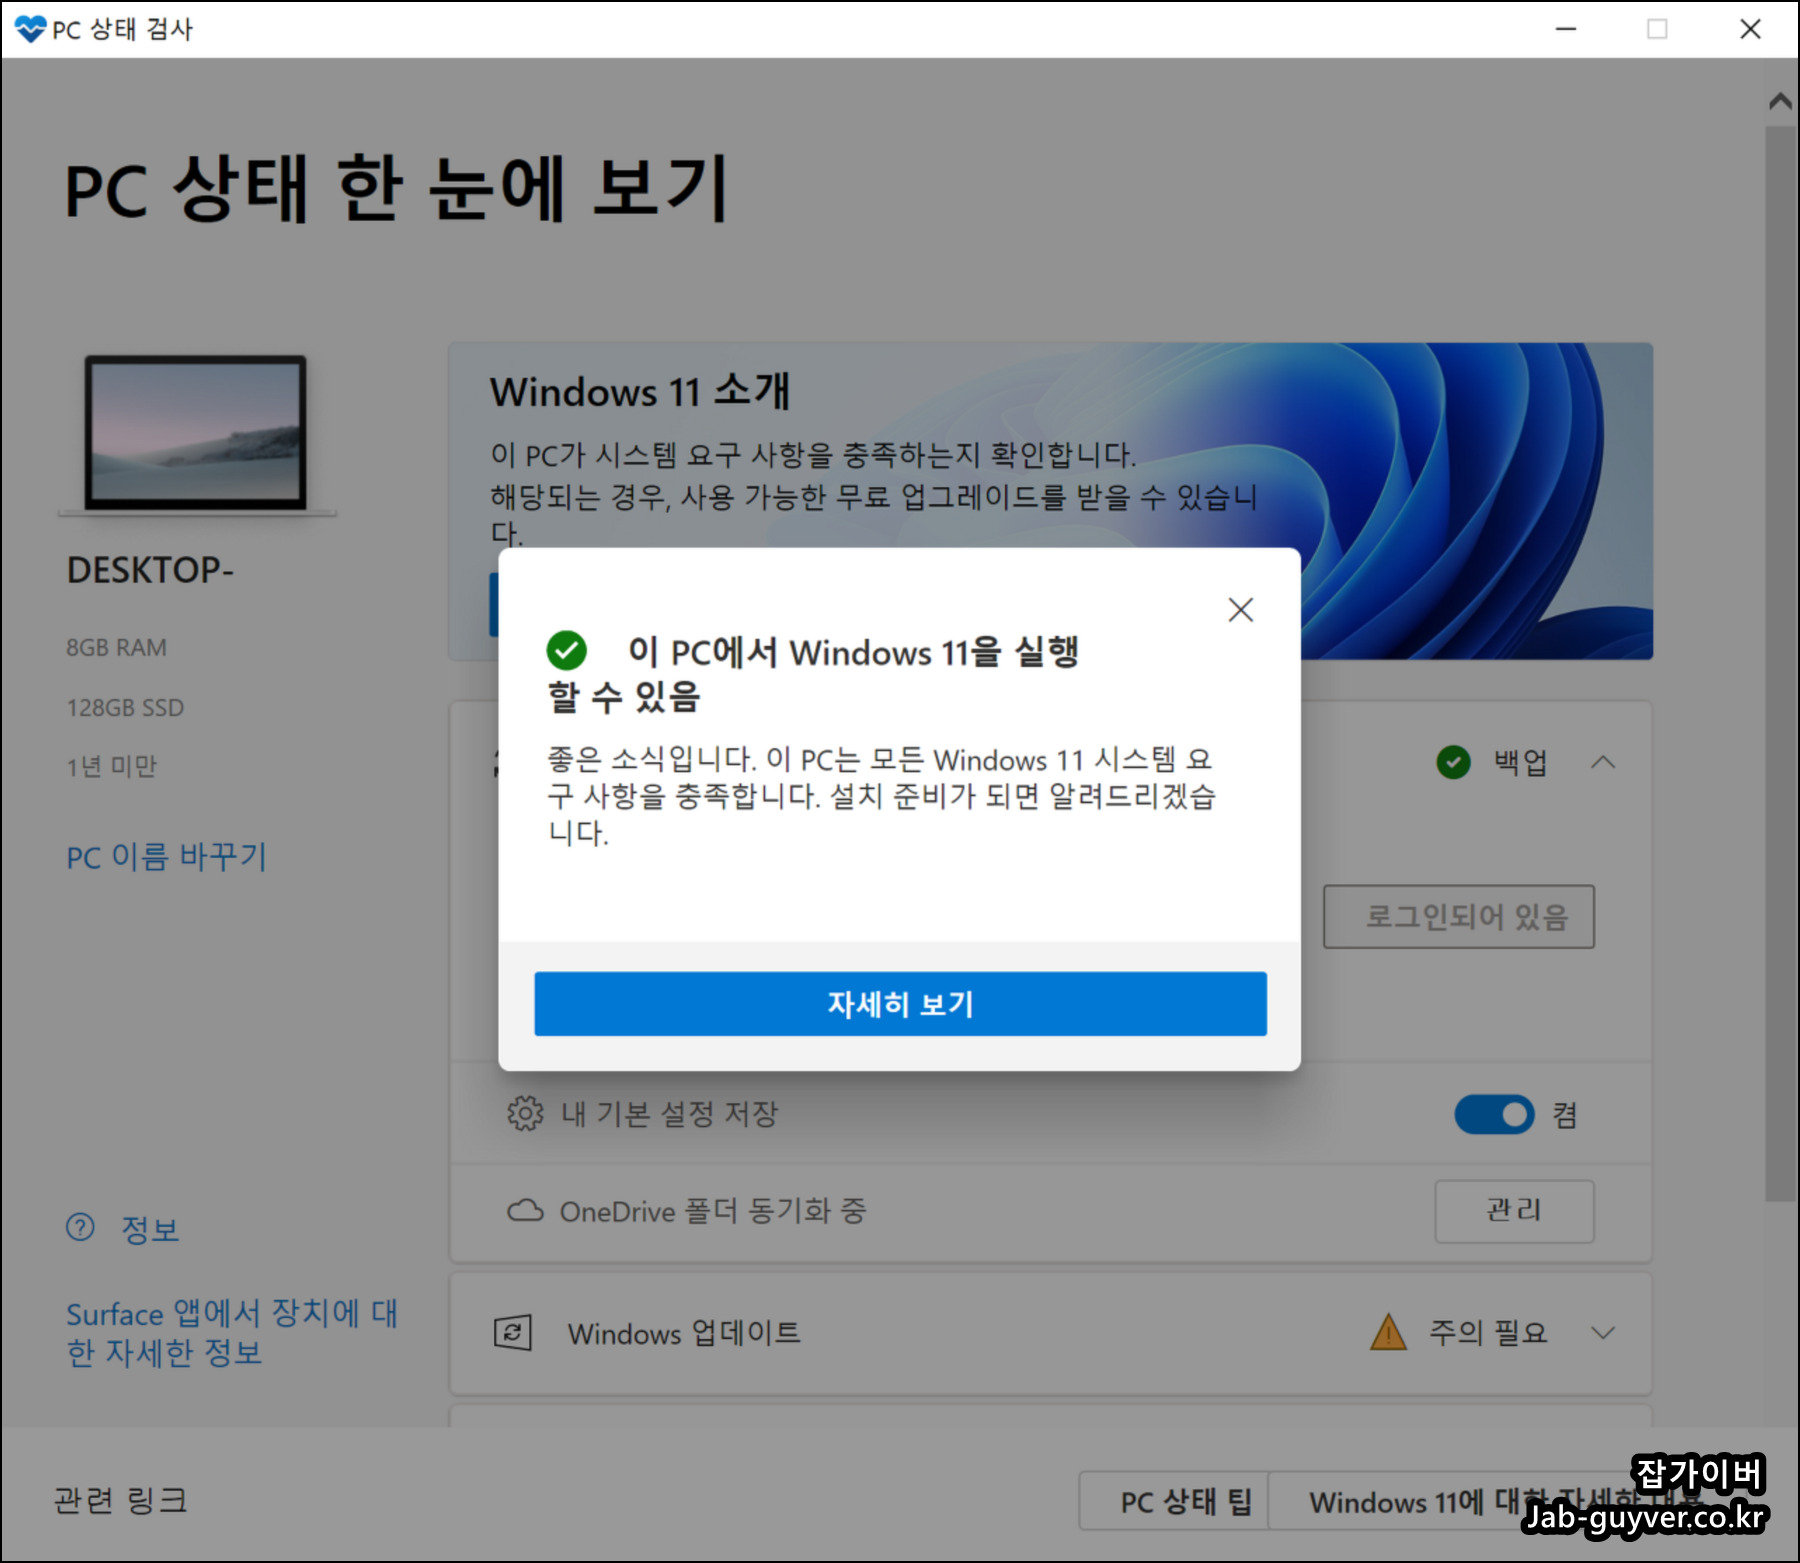
Task: Click the vertical scrollbar thumb
Action: 1780,662
